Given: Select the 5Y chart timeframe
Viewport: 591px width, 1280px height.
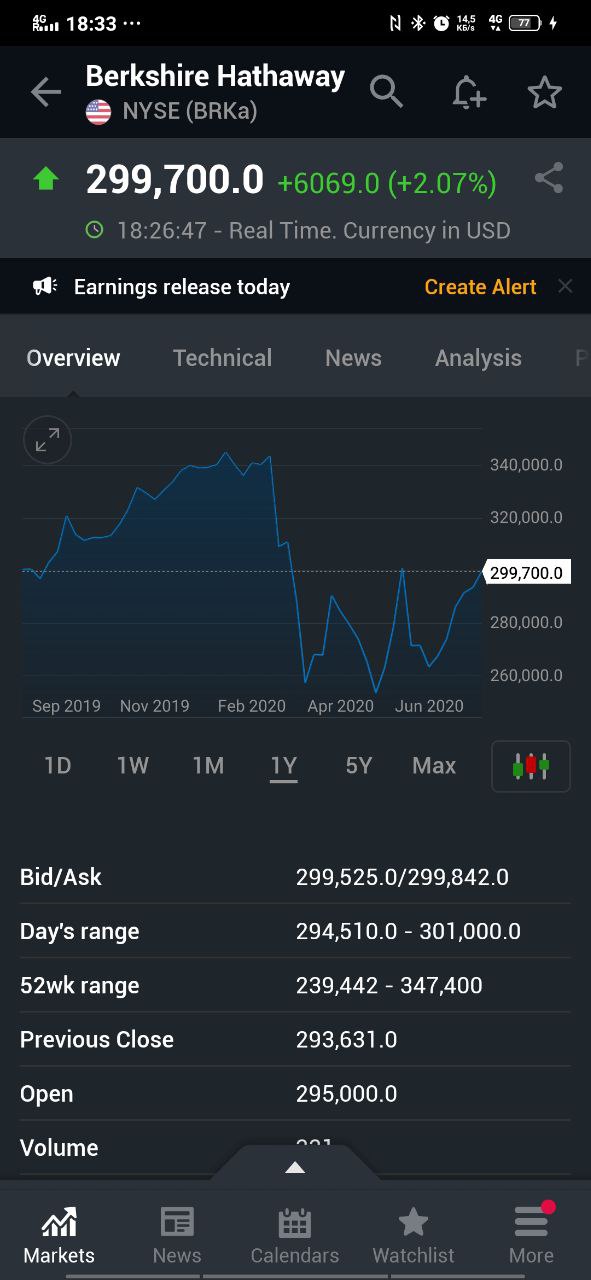Looking at the screenshot, I should pos(358,766).
